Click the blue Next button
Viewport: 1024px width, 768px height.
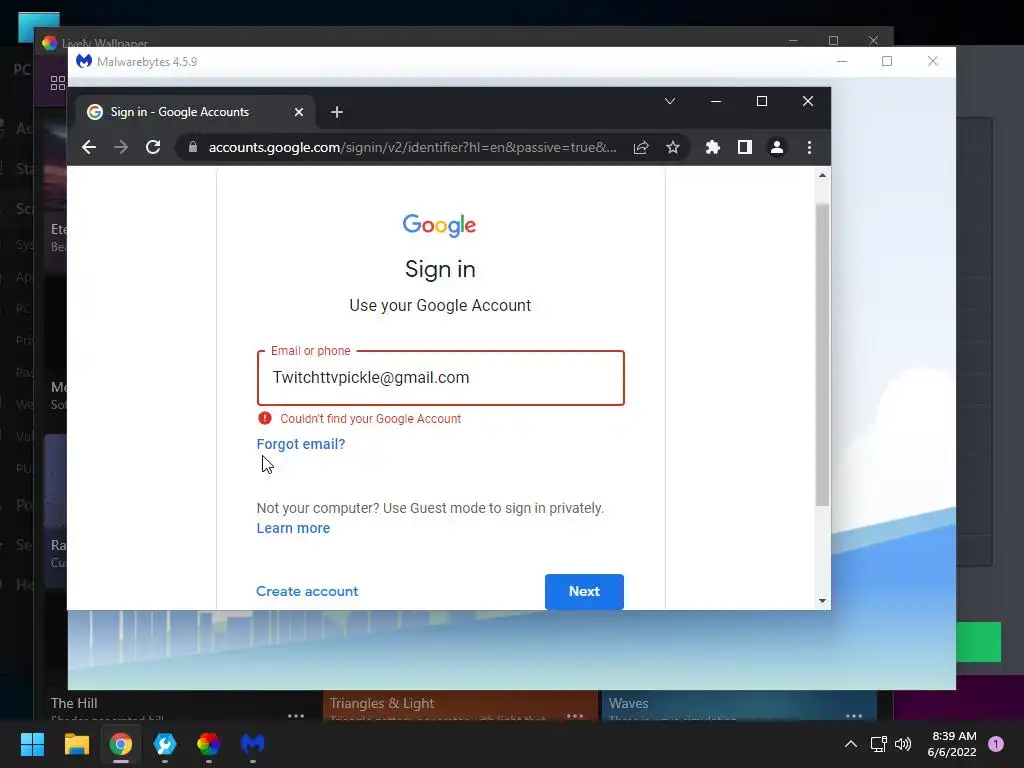(x=584, y=592)
